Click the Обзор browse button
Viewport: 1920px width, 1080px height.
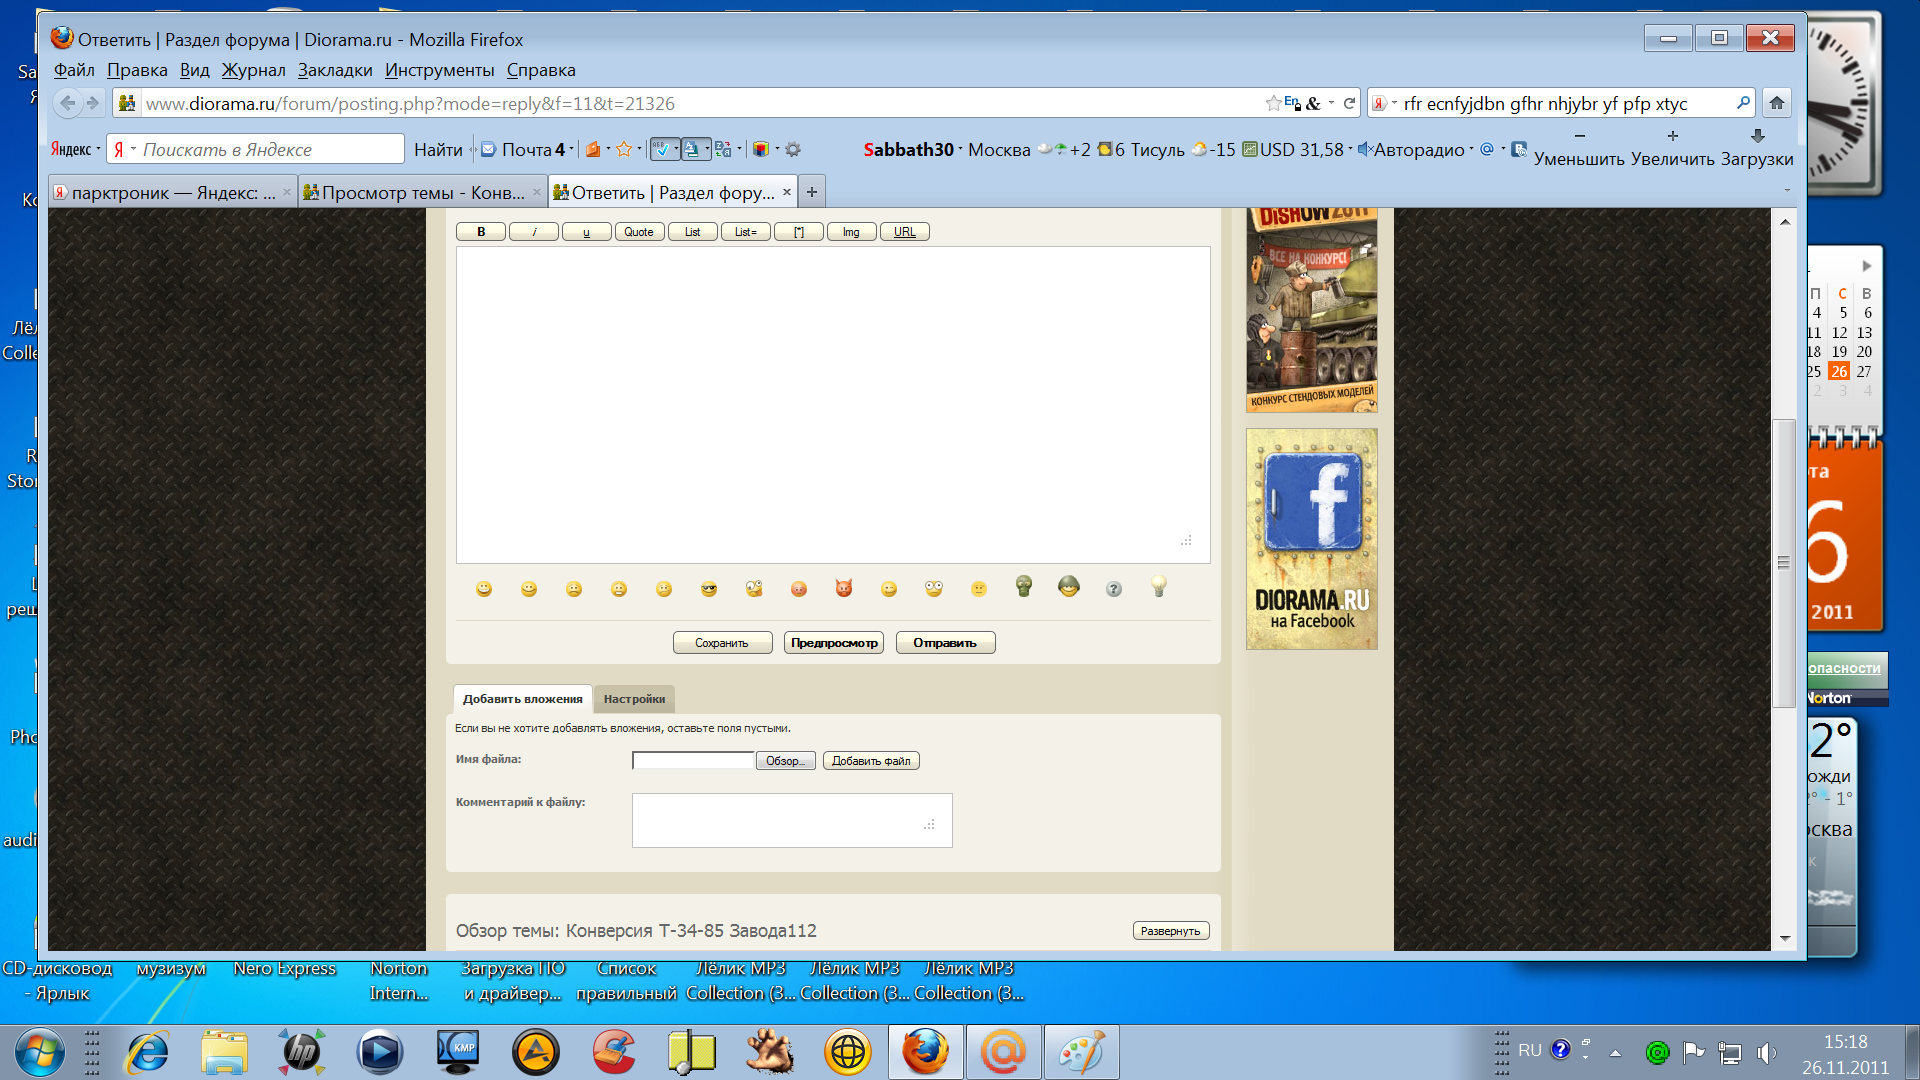click(785, 761)
